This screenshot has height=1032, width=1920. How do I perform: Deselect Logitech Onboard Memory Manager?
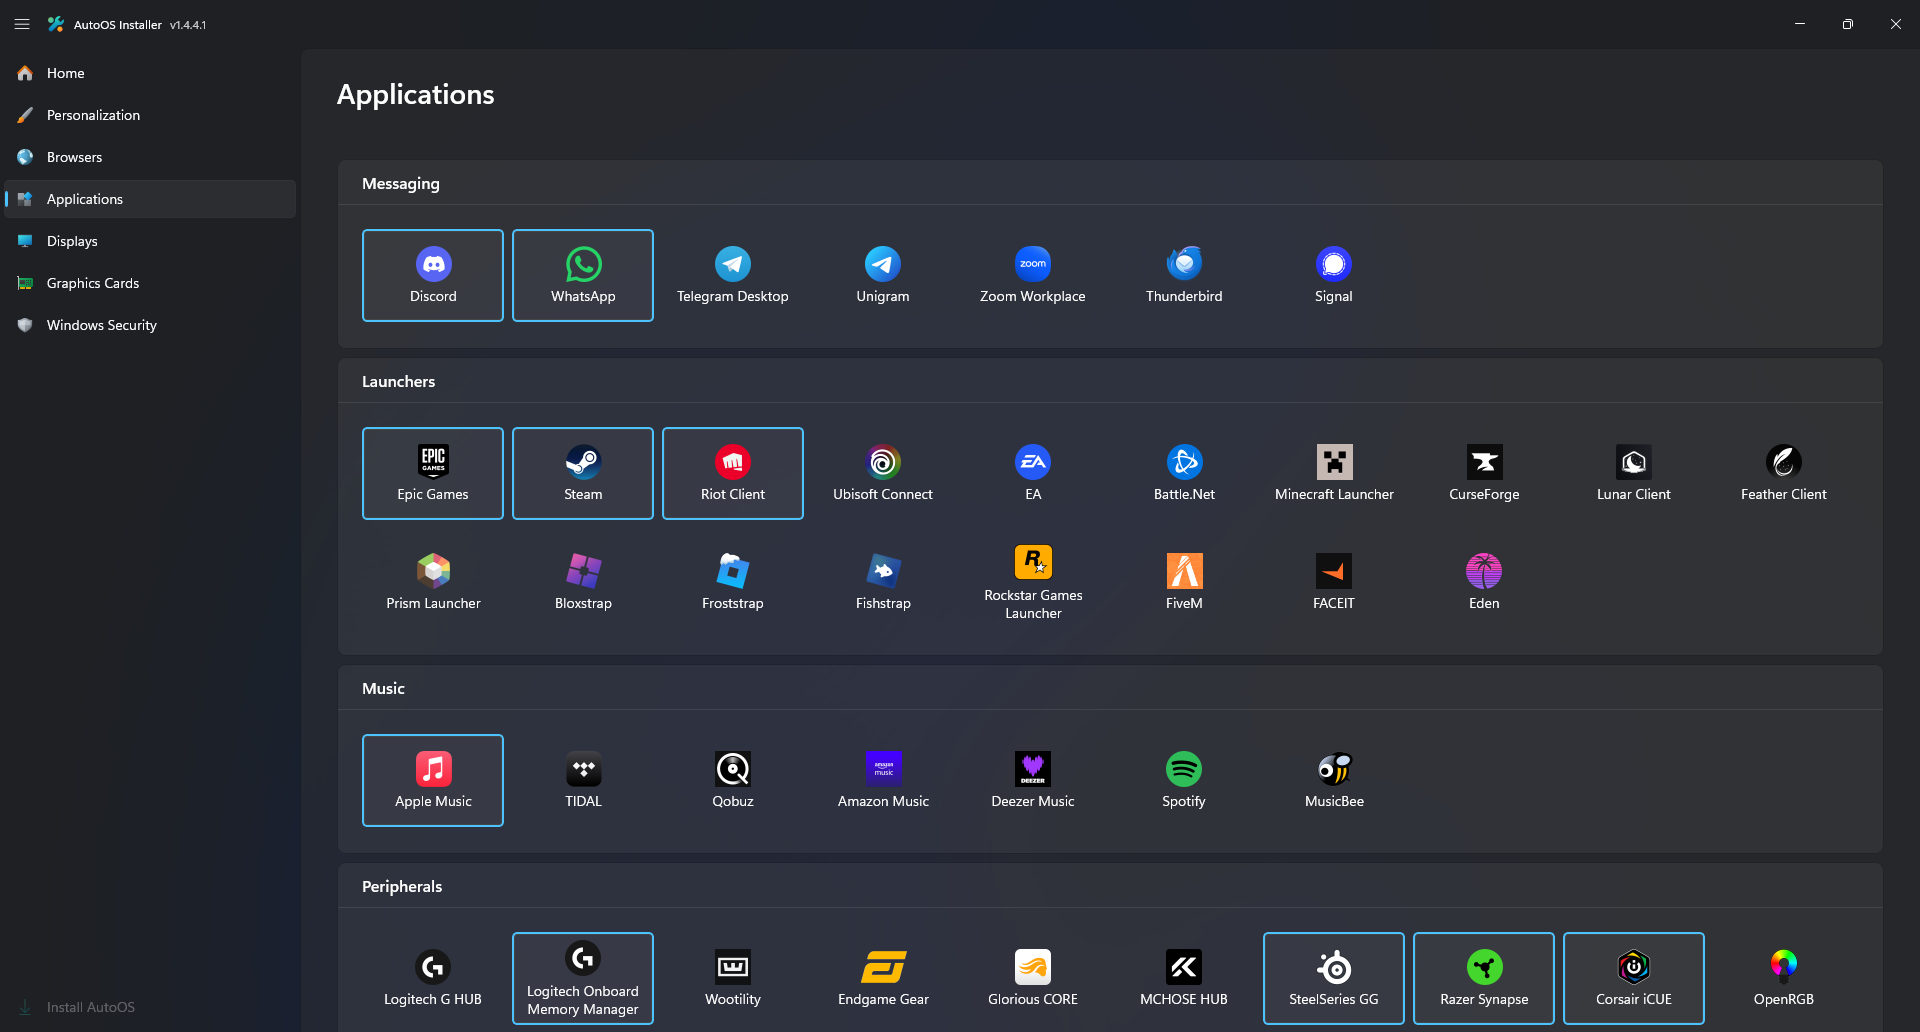click(x=583, y=978)
